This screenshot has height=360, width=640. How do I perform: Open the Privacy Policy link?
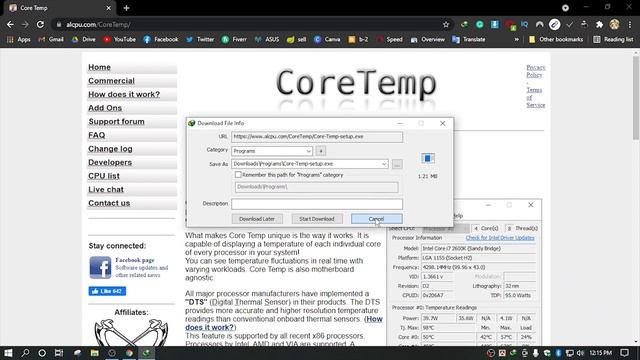click(x=536, y=71)
